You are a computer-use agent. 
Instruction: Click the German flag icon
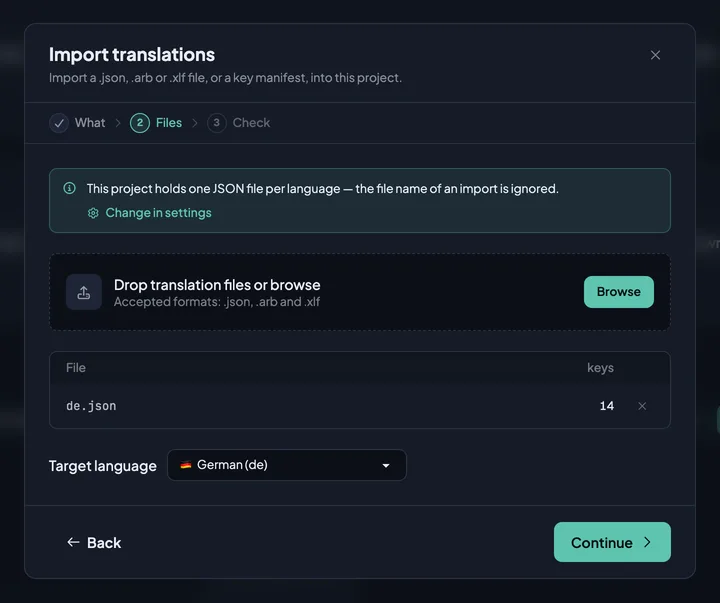click(x=186, y=465)
